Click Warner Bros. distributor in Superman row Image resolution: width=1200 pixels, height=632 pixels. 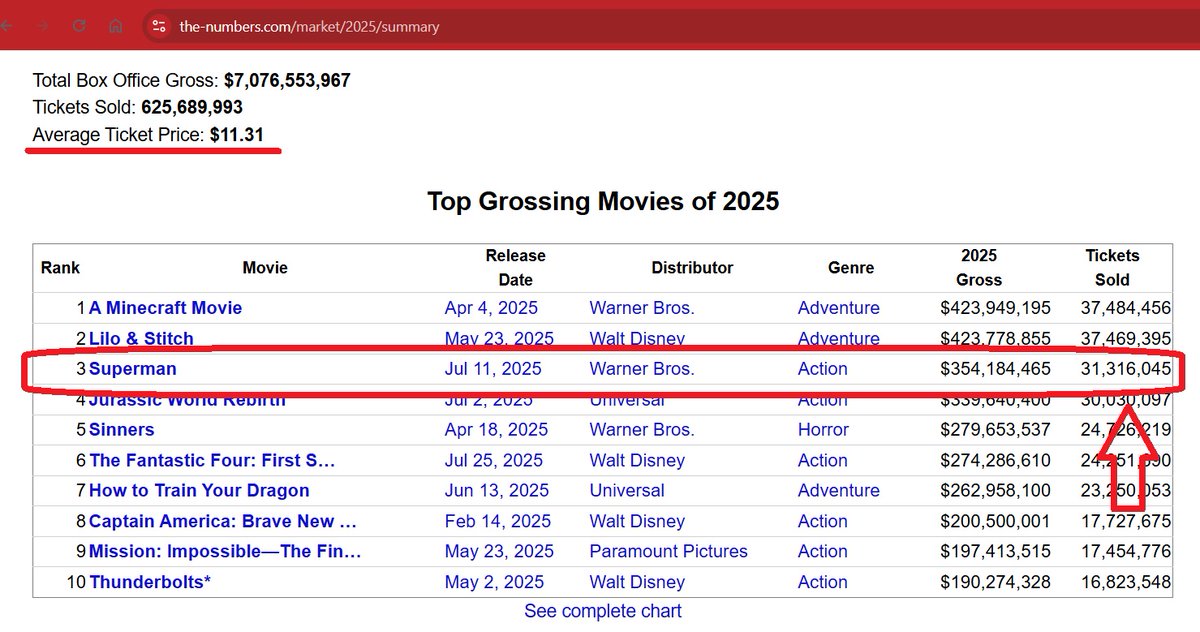[x=642, y=369]
